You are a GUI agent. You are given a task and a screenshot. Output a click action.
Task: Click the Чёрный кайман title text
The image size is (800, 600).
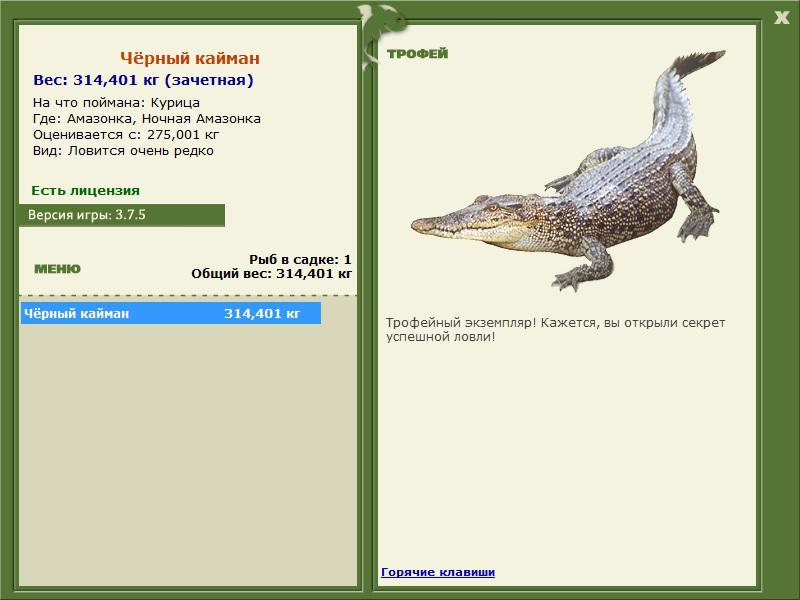(x=190, y=58)
